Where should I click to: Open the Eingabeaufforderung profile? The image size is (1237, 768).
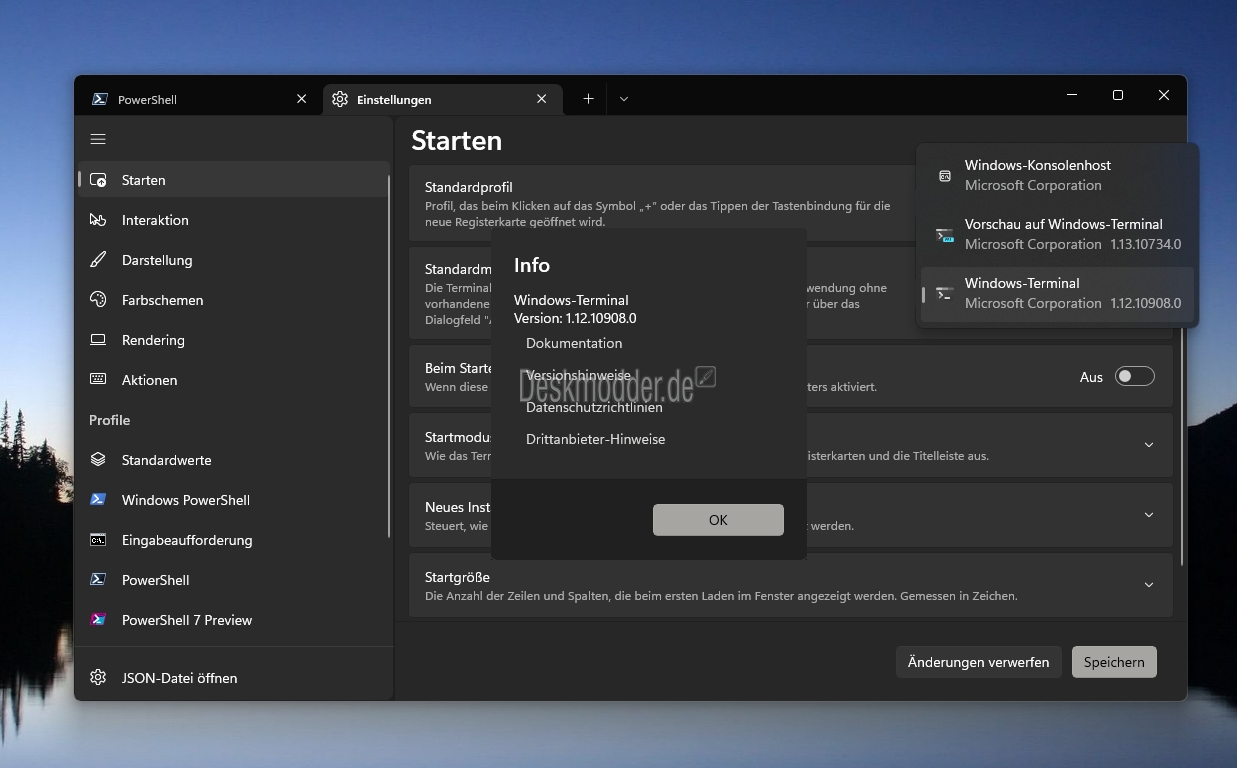pos(233,540)
